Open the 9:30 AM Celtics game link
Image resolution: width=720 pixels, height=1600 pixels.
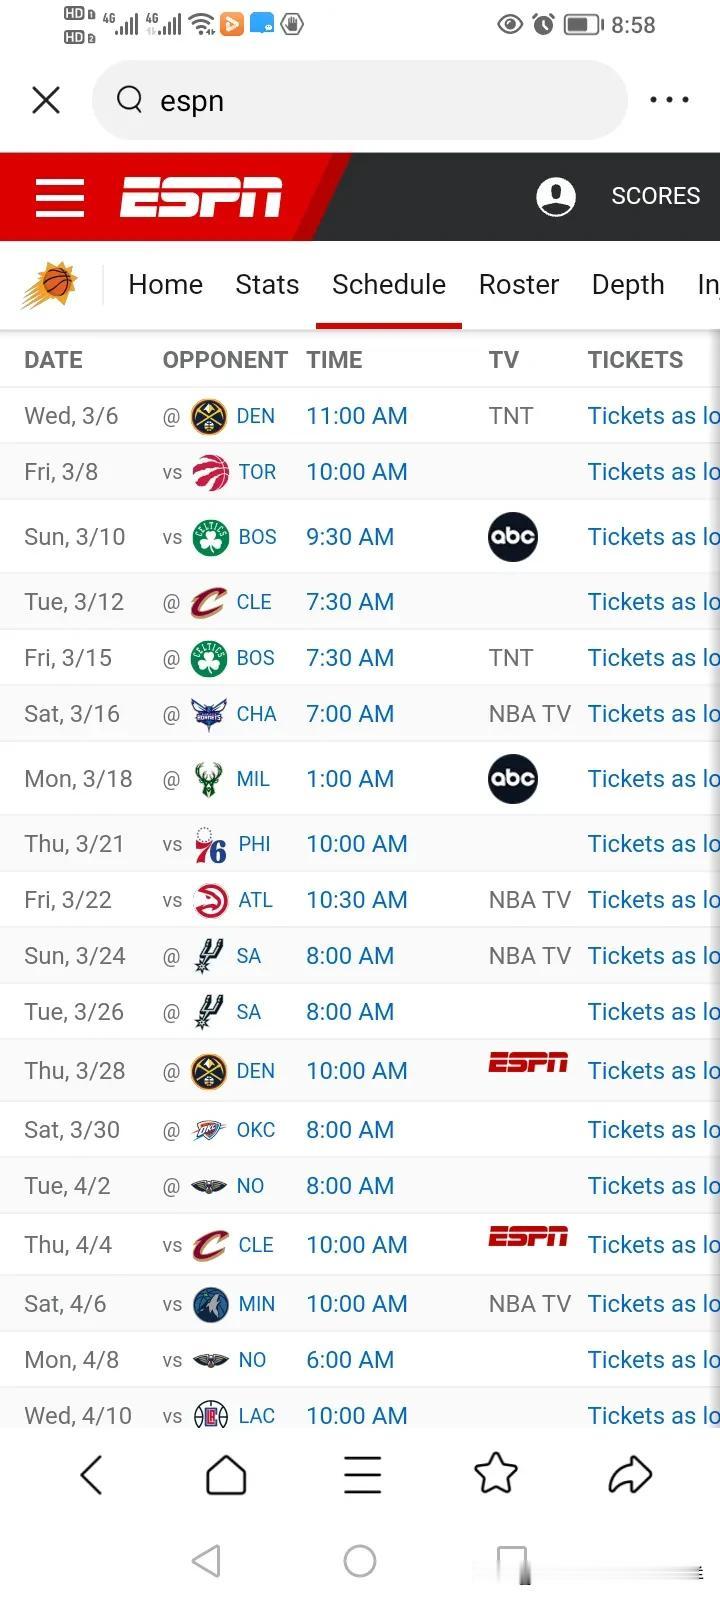(x=350, y=537)
